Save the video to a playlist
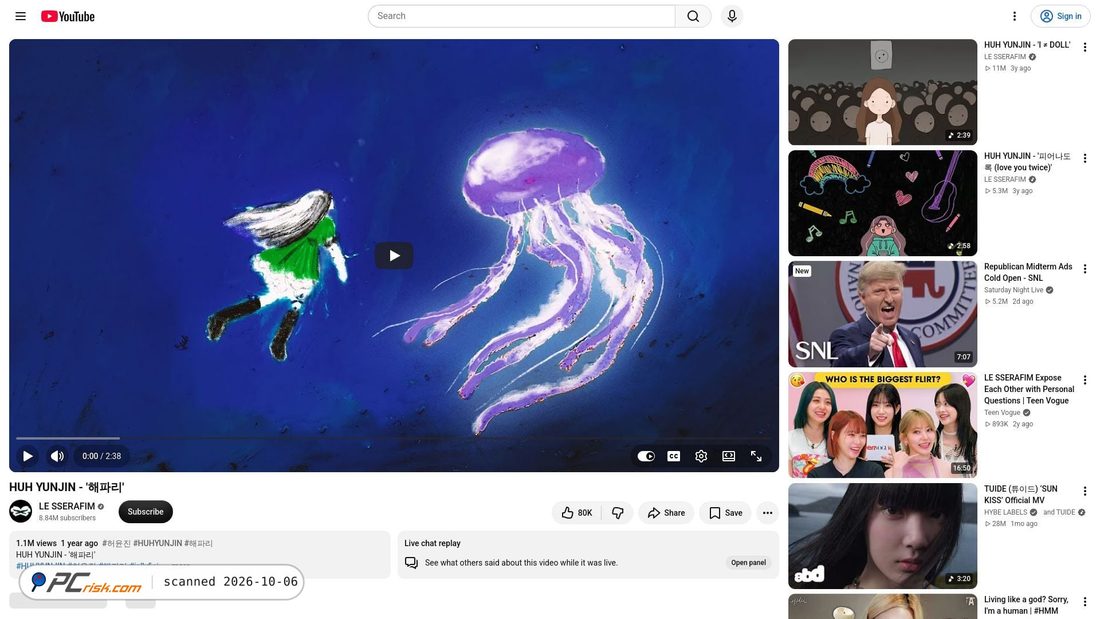Viewport: 1100px width, 619px height. point(725,513)
